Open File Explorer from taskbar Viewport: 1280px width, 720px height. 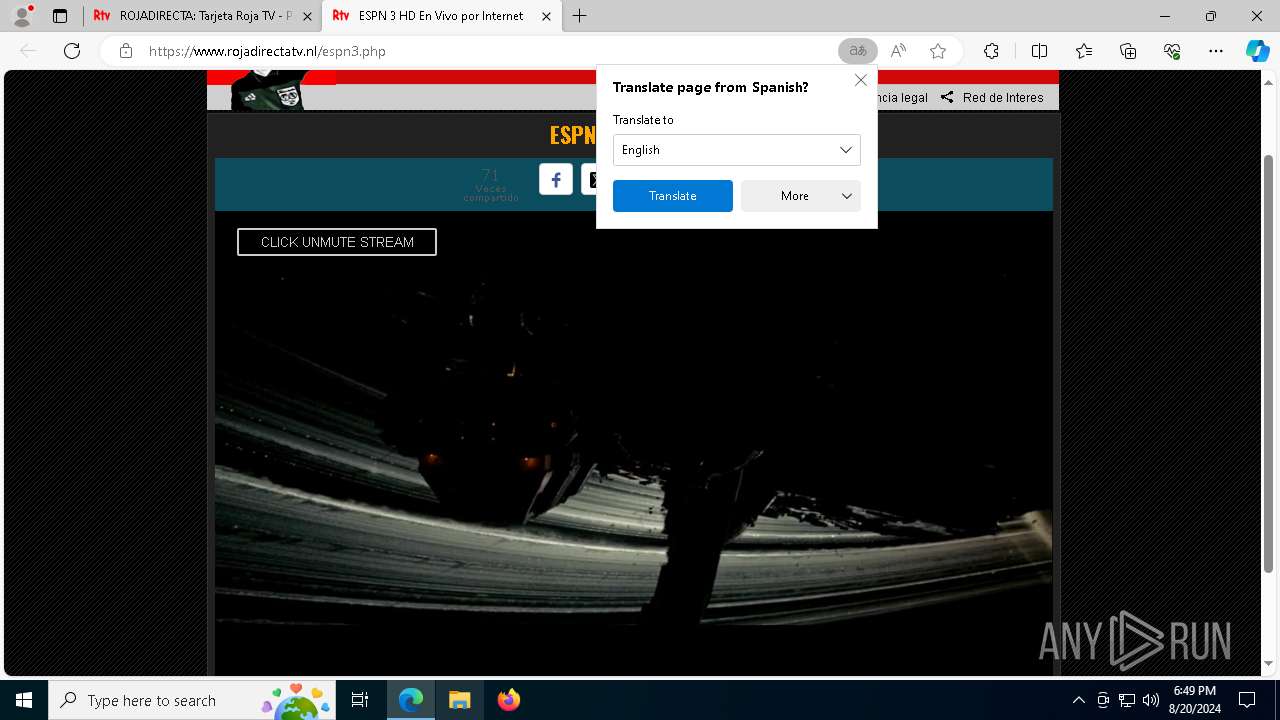459,700
